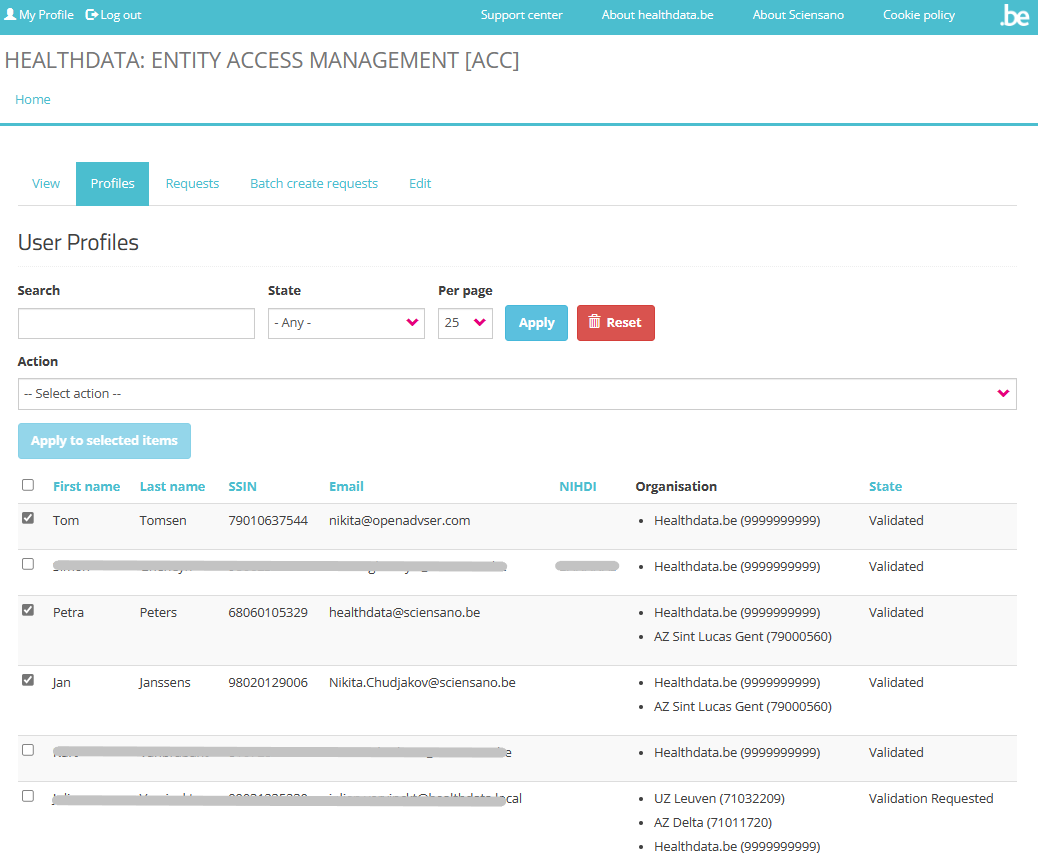The image size is (1038, 865).
Task: Expand the Select action dropdown
Action: 517,394
